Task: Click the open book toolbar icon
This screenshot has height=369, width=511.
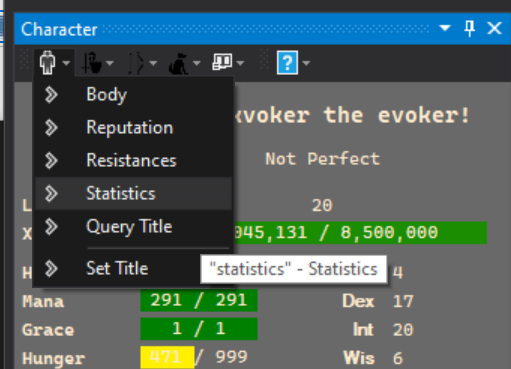Action: click(222, 62)
